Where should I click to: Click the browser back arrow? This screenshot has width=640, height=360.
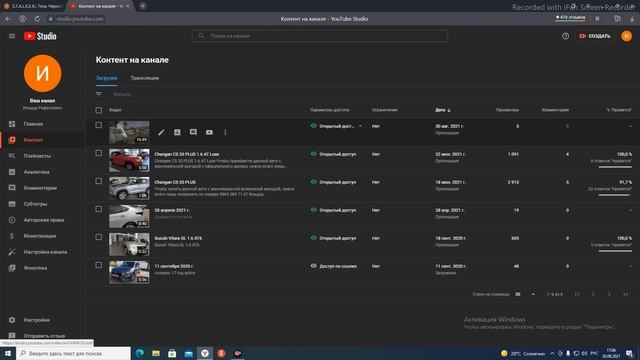click(8, 19)
